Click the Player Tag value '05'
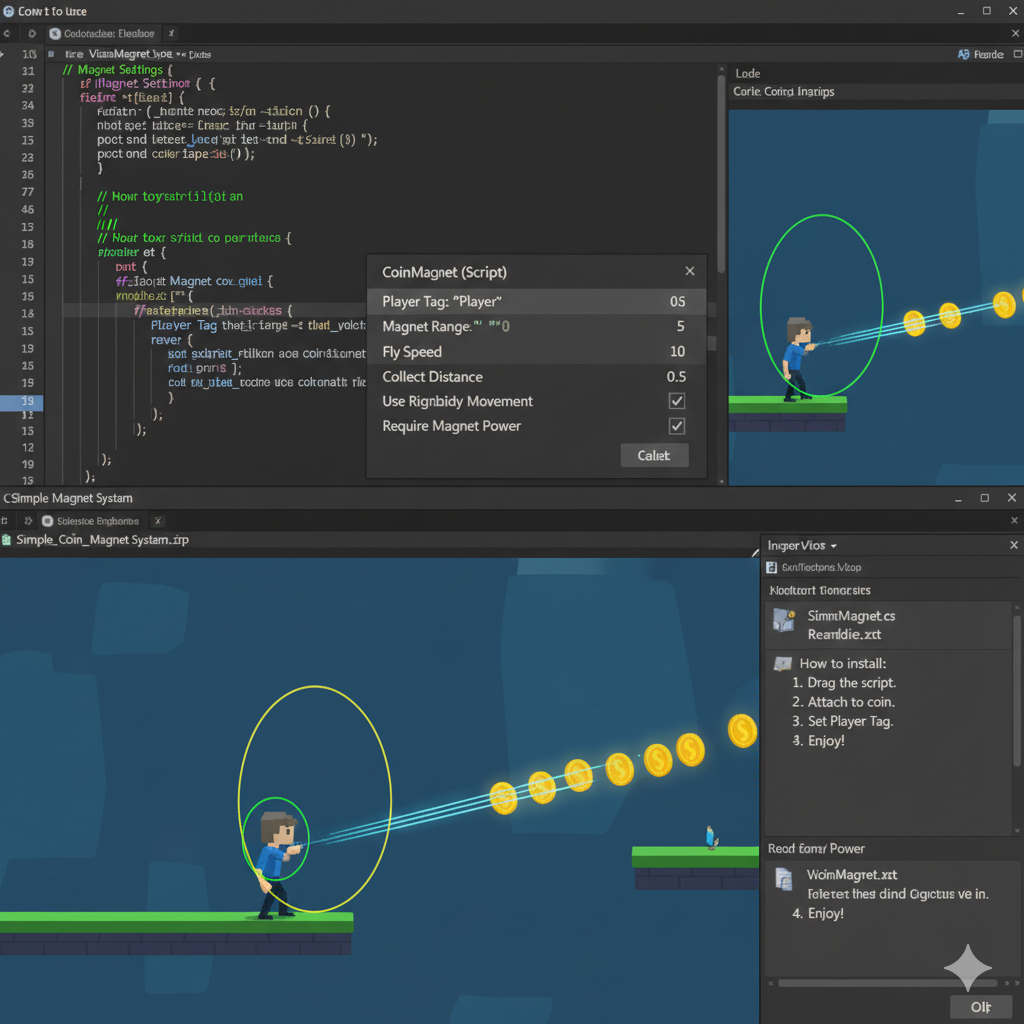The height and width of the screenshot is (1024, 1024). [677, 301]
